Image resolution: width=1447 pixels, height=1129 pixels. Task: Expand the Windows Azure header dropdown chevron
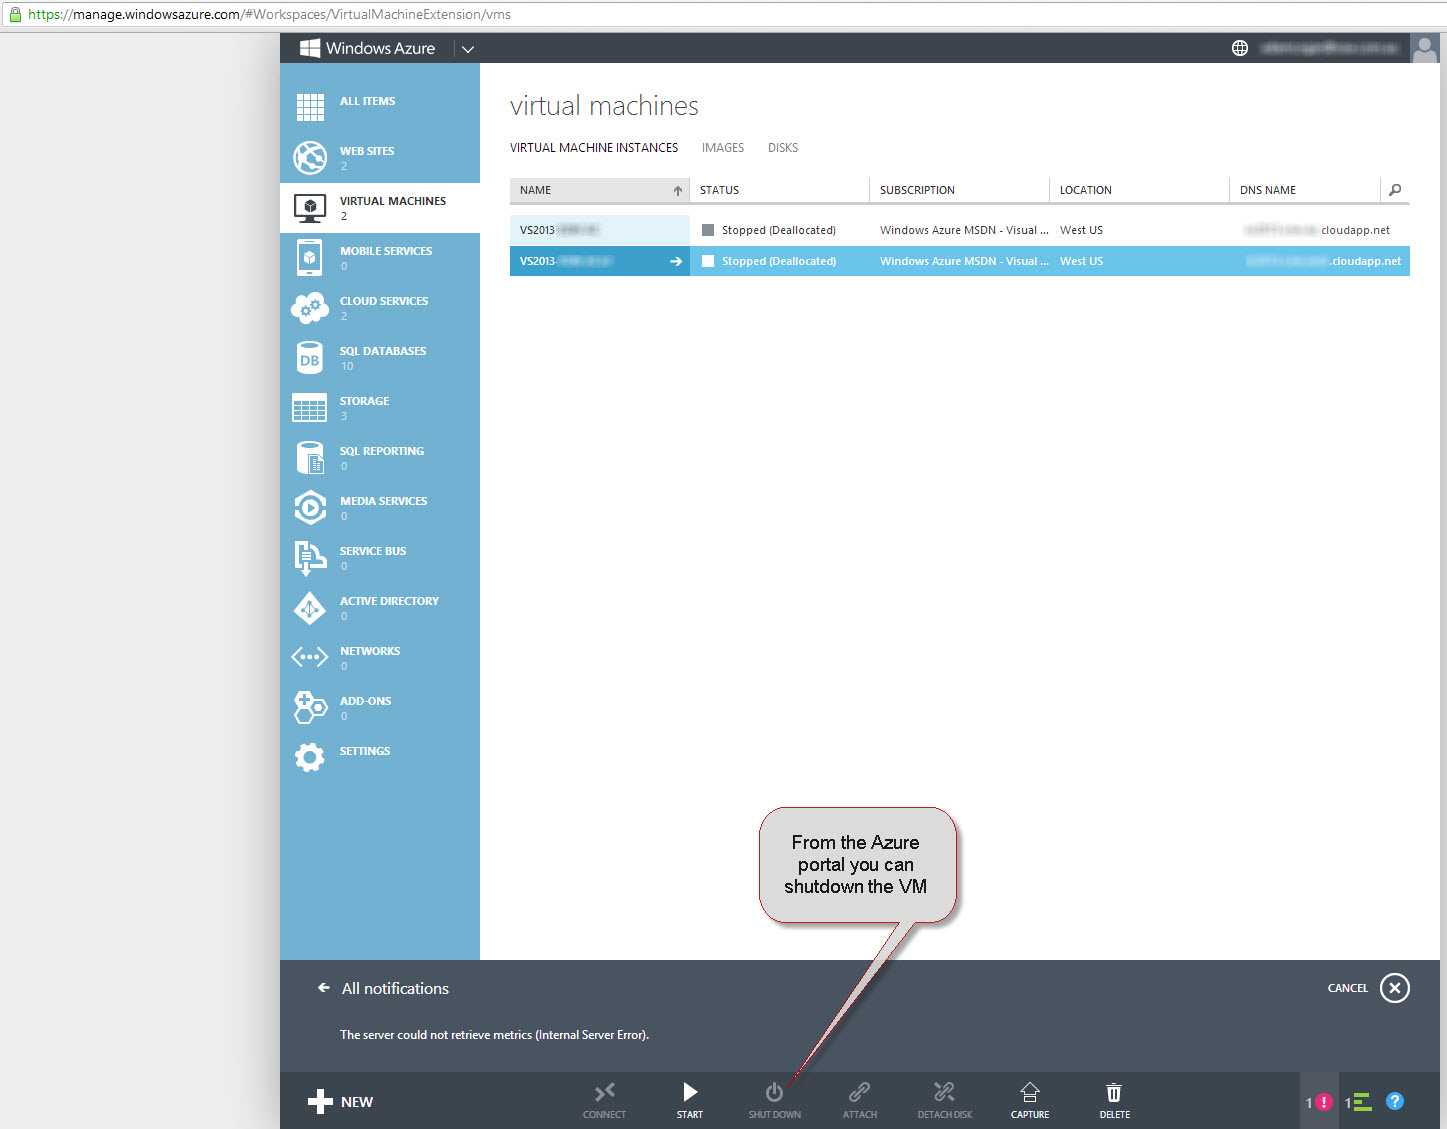(467, 49)
